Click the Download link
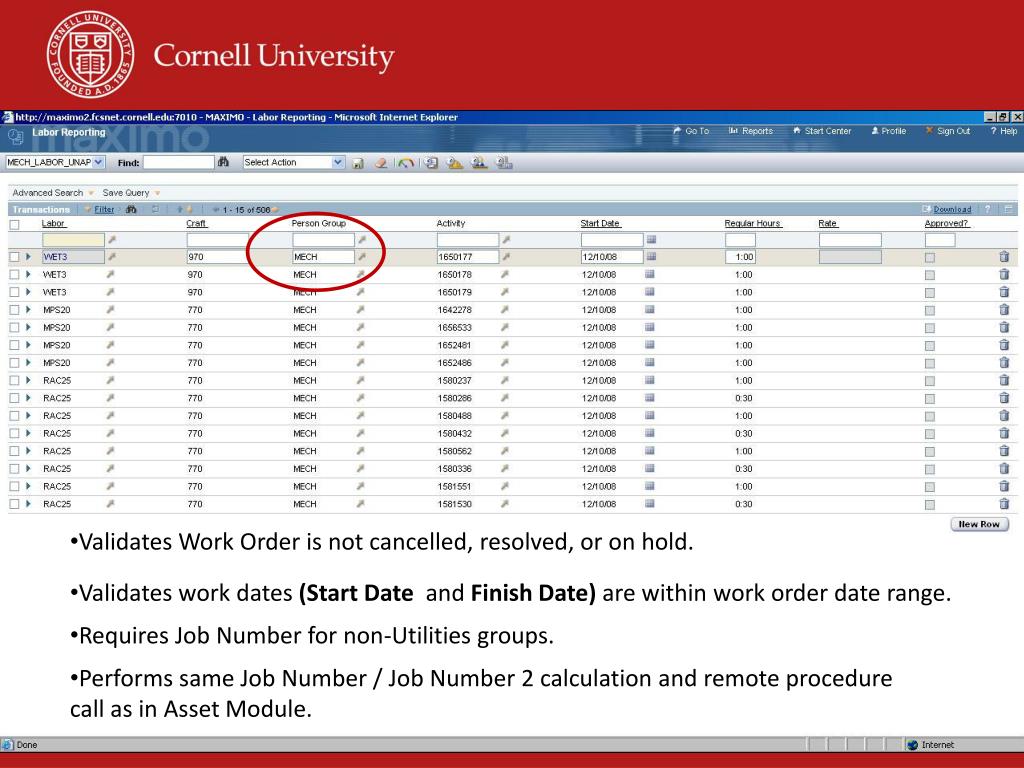Screen dimensions: 1024x768 pos(952,210)
